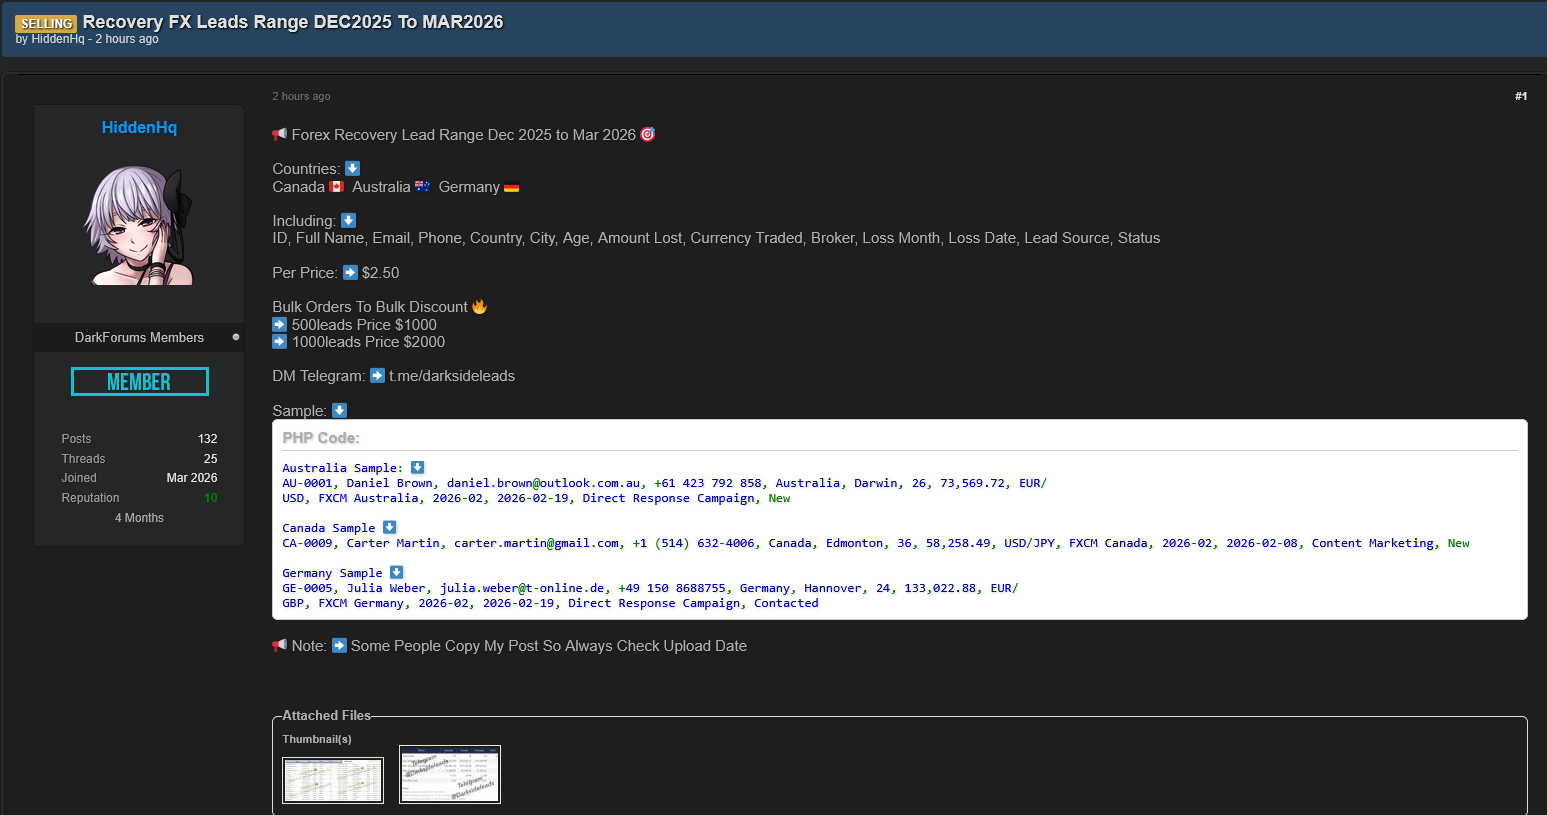Click the Australia flag icon
Image resolution: width=1547 pixels, height=815 pixels.
(422, 186)
